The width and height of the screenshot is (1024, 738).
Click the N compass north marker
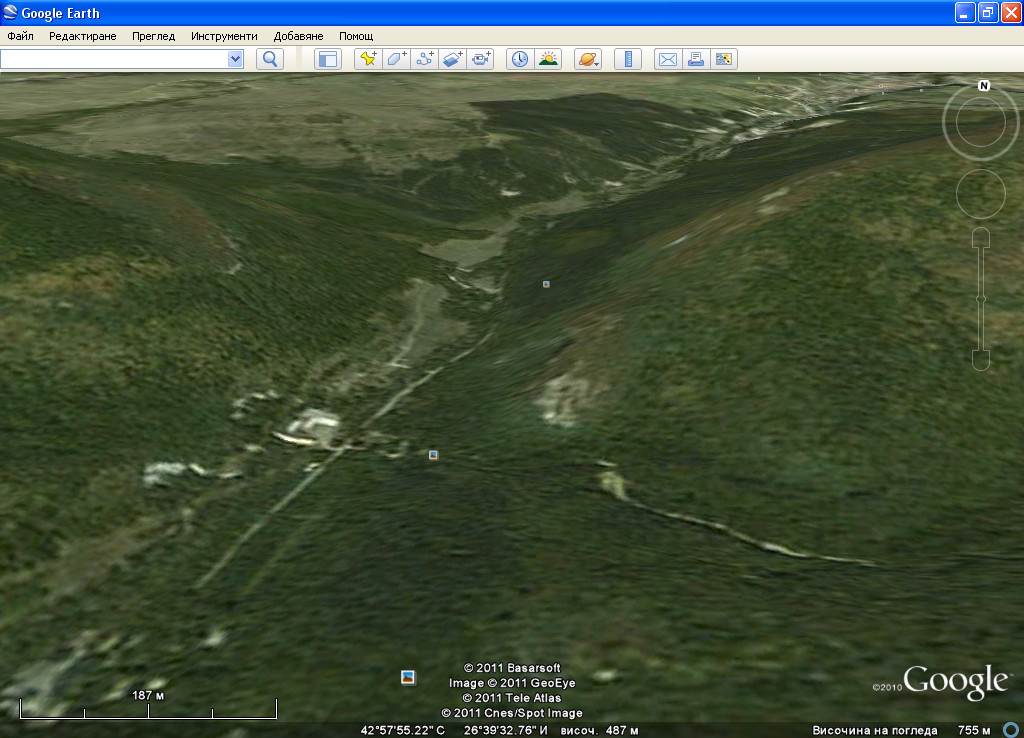coord(984,86)
